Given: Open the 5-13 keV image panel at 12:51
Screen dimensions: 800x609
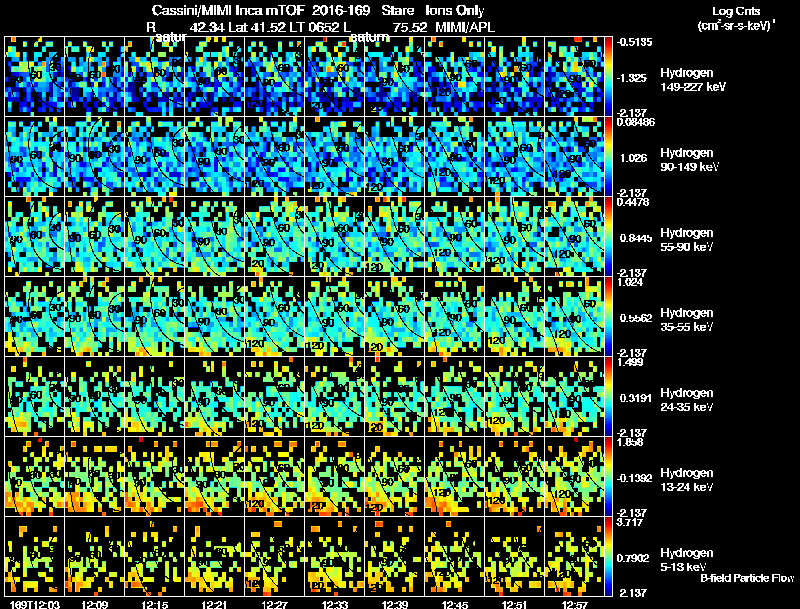Looking at the screenshot, I should (514, 556).
